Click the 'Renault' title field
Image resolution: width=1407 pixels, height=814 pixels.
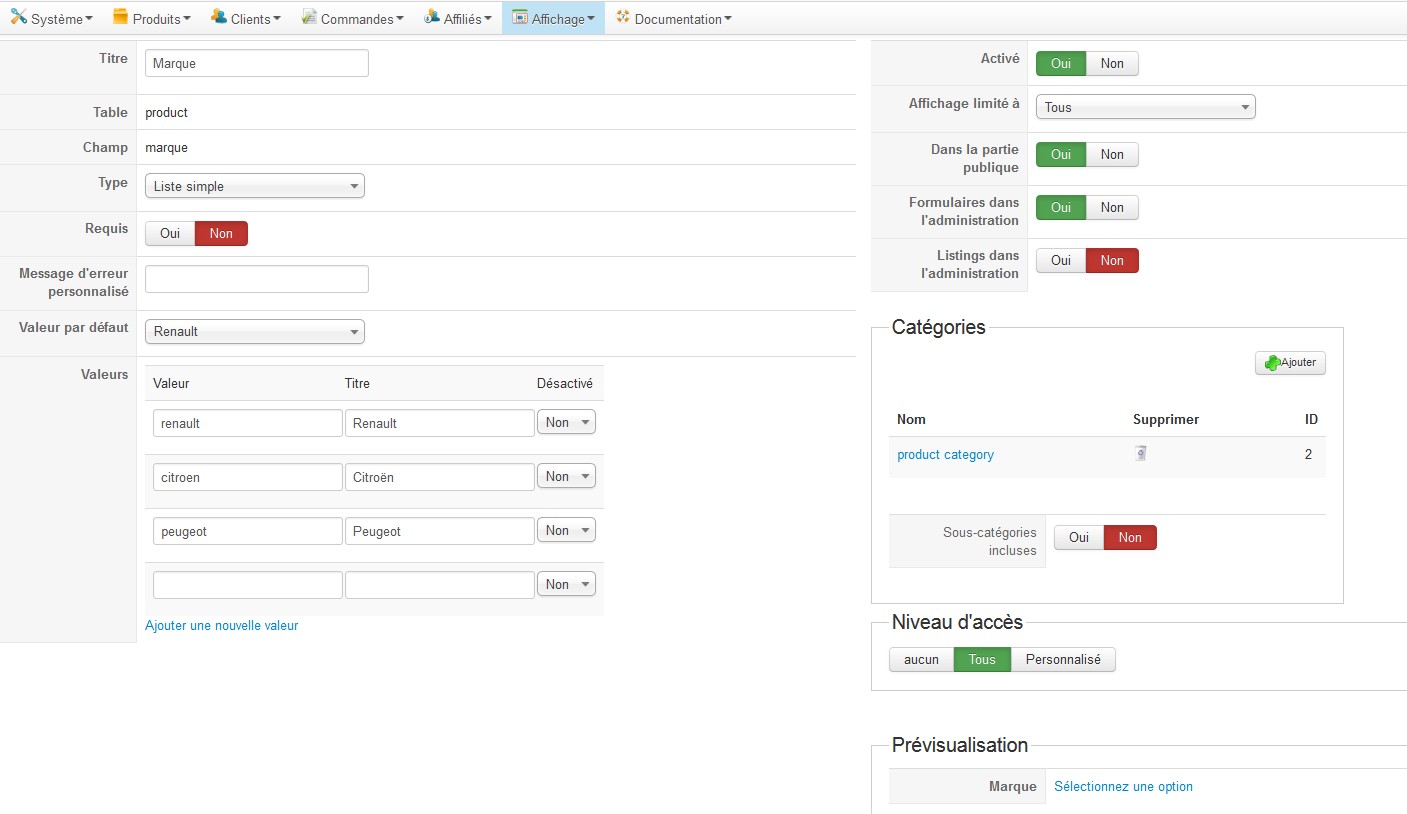[440, 423]
